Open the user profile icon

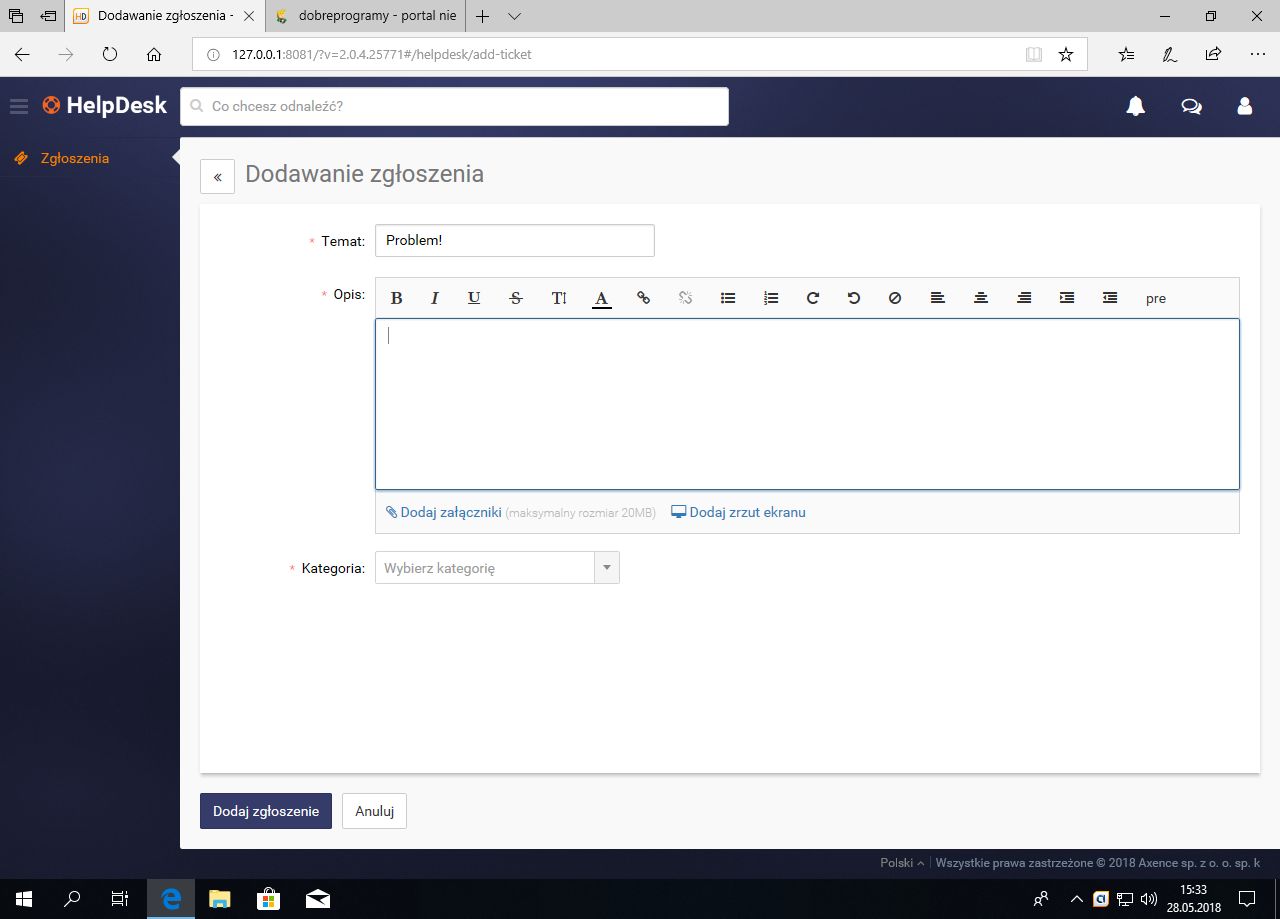point(1244,105)
